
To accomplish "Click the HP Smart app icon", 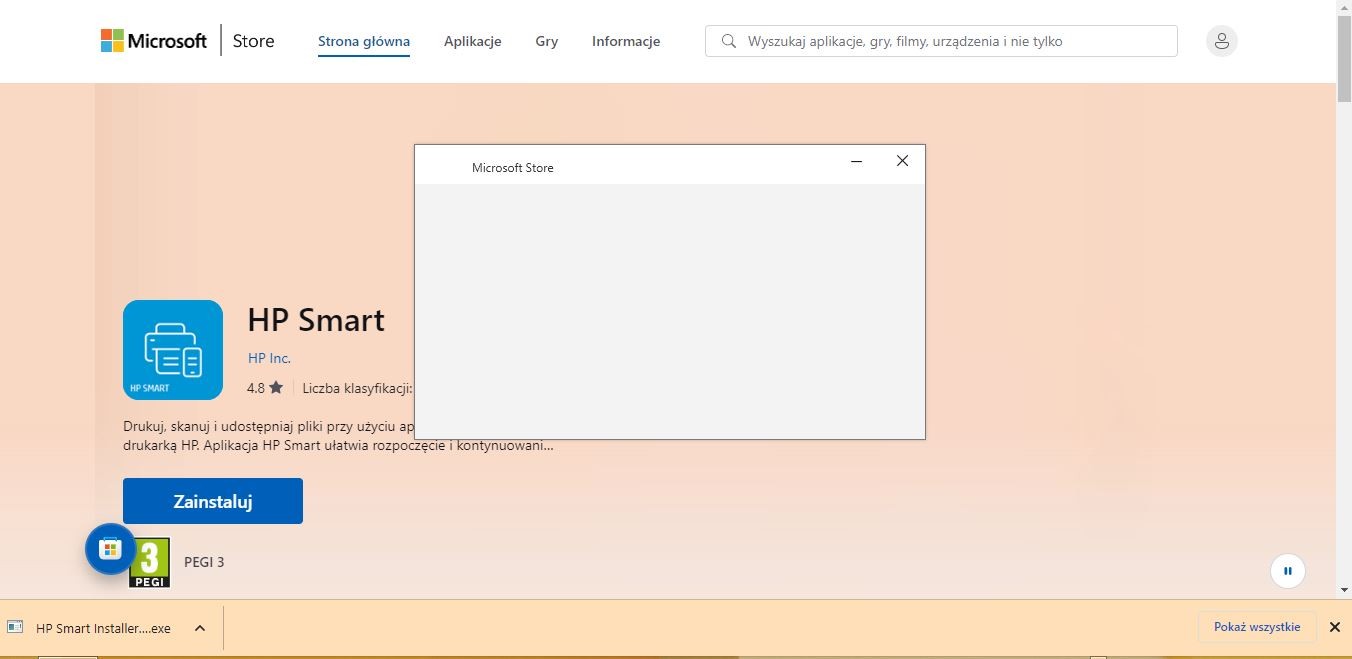I will [x=173, y=350].
